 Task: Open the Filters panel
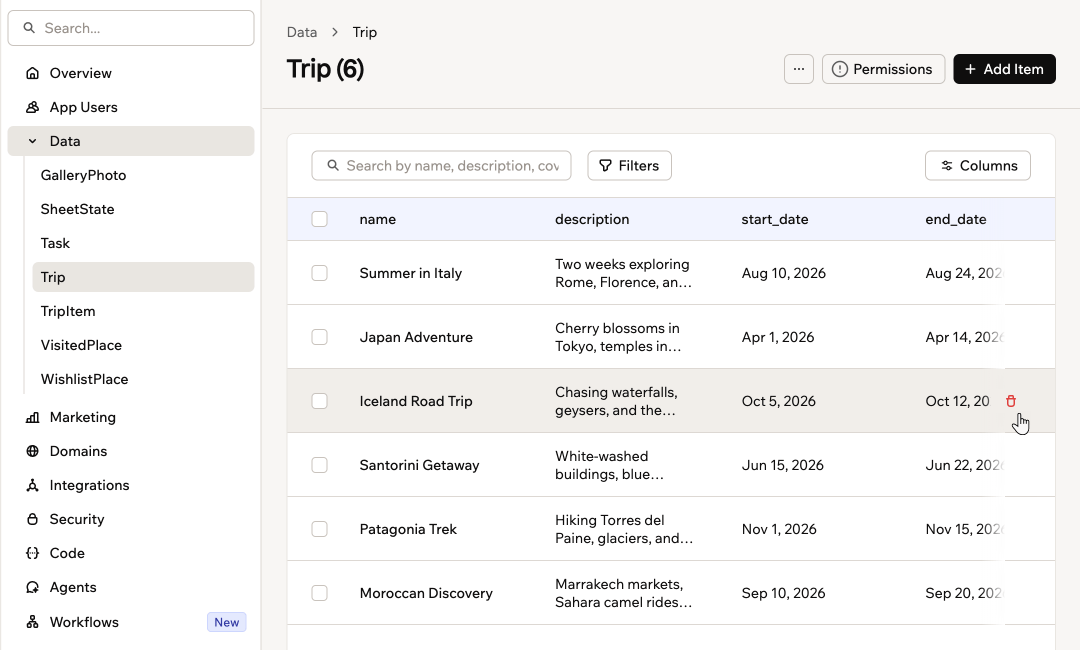tap(630, 165)
